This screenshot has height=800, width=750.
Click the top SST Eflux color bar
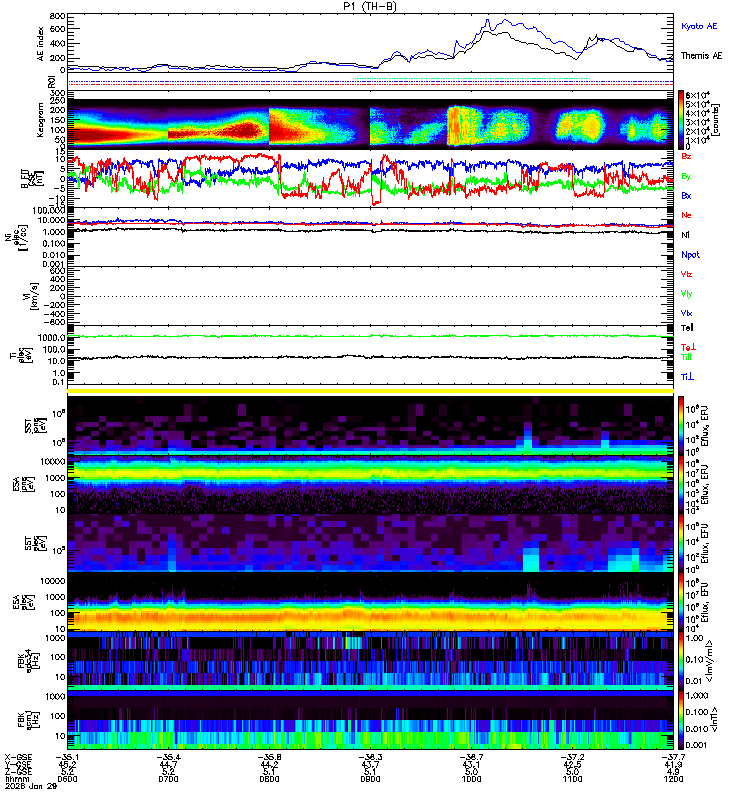coord(681,424)
